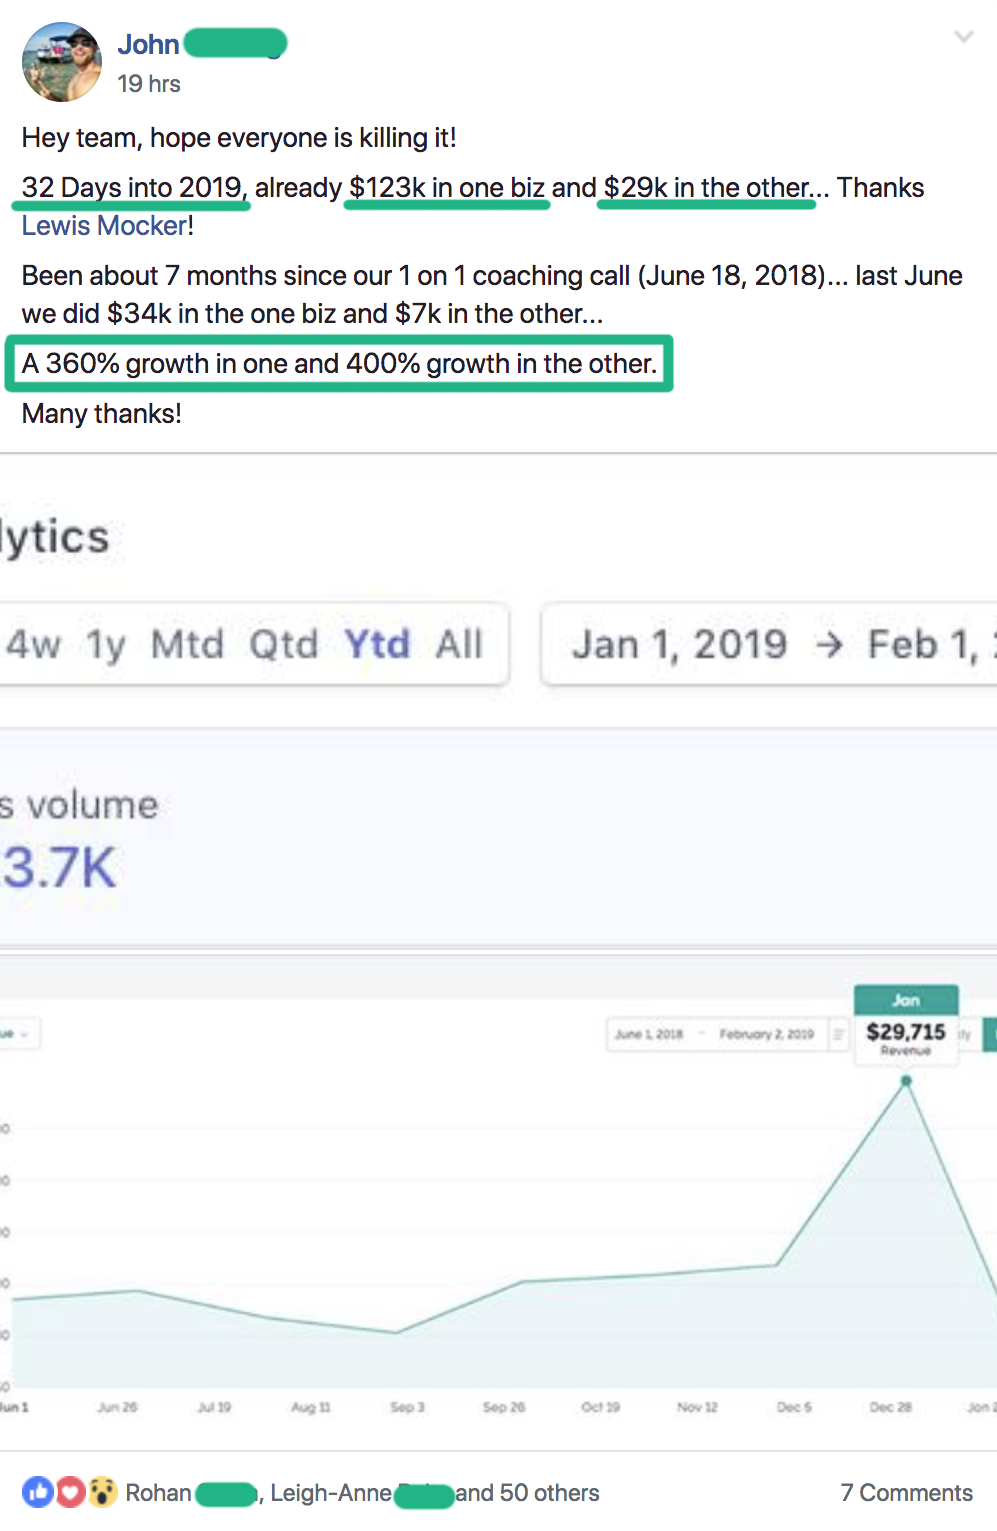Image resolution: width=997 pixels, height=1531 pixels.
Task: Click the revenue peak data point on chart
Action: pos(906,1081)
